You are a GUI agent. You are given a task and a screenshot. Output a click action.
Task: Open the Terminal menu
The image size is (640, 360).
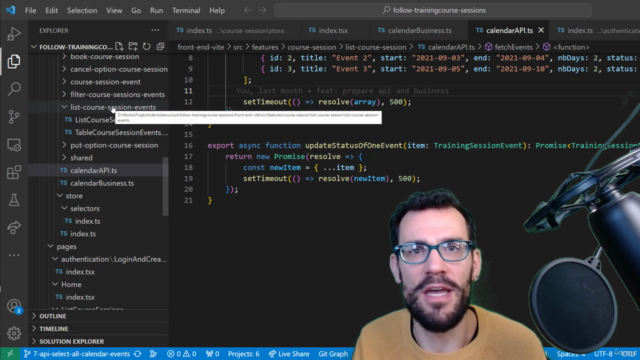186,10
